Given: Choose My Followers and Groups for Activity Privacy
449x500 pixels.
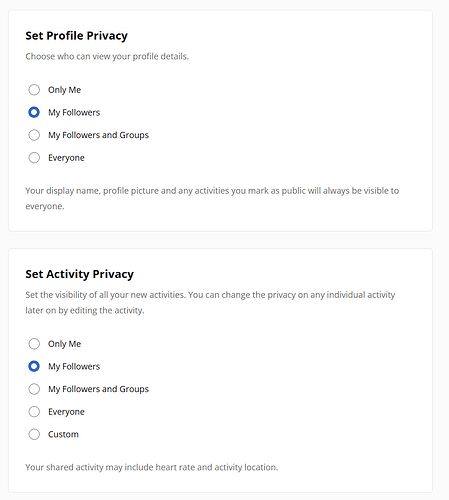Looking at the screenshot, I should click(x=34, y=389).
